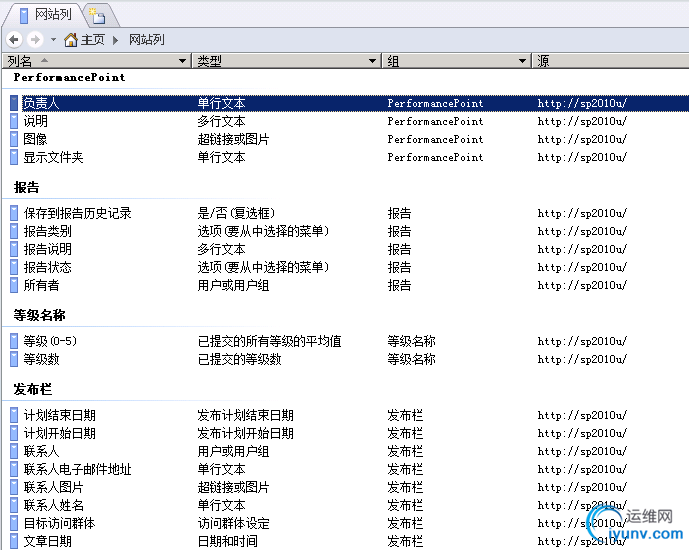Image resolution: width=689 pixels, height=550 pixels.
Task: Click the back navigation arrow
Action: 14,40
